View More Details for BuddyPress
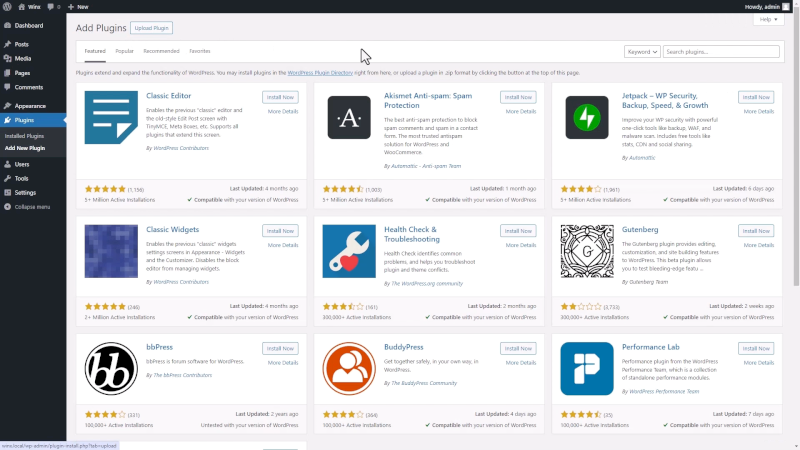This screenshot has width=800, height=450. (x=520, y=363)
